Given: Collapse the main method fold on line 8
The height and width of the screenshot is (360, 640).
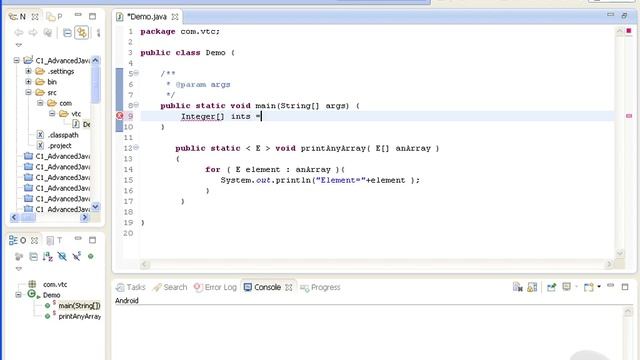Looking at the screenshot, I should click(x=136, y=105).
